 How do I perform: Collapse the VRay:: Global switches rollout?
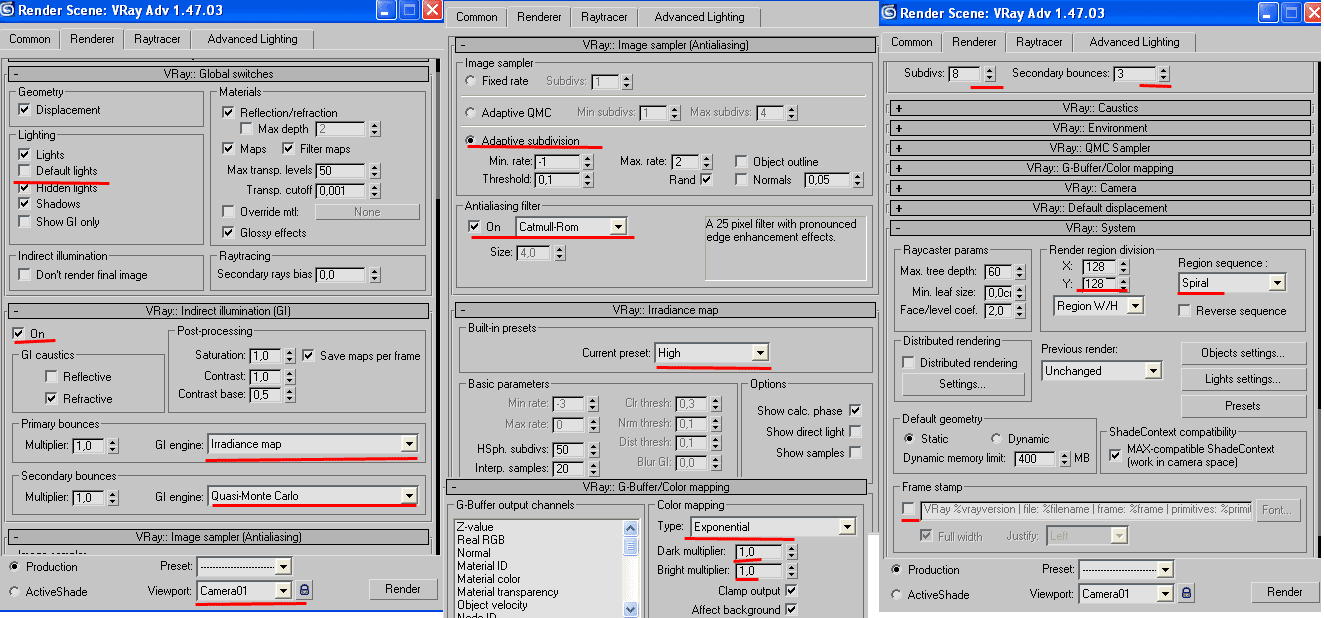(17, 73)
